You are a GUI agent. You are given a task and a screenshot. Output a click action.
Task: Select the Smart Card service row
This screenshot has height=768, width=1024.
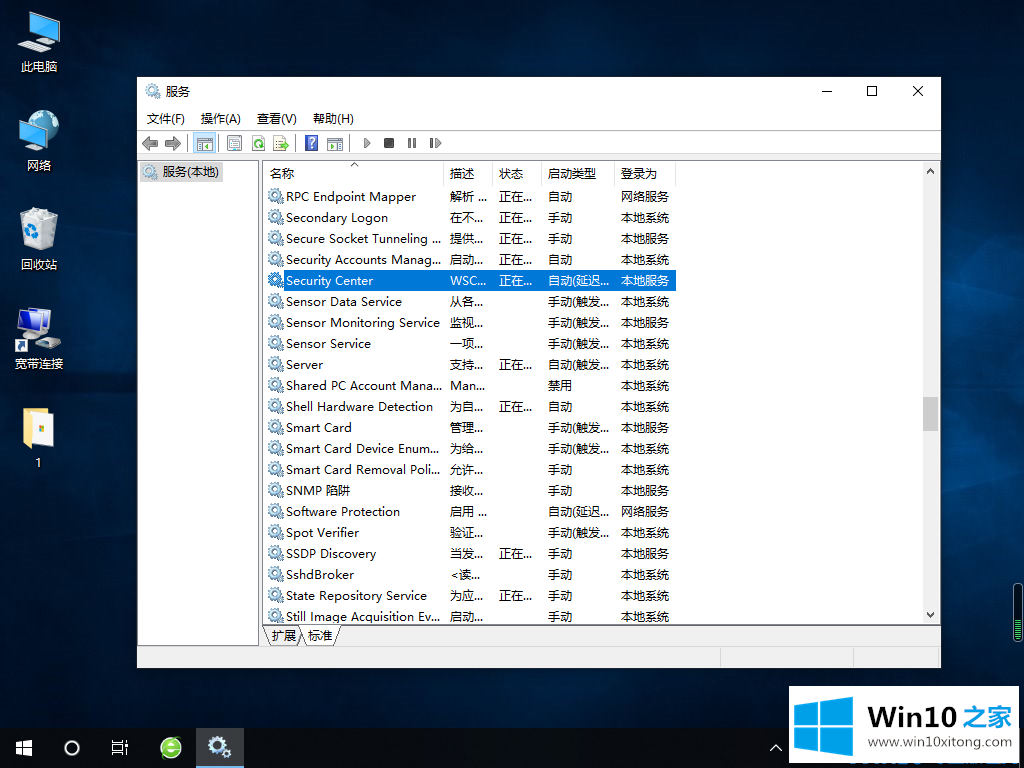[319, 428]
